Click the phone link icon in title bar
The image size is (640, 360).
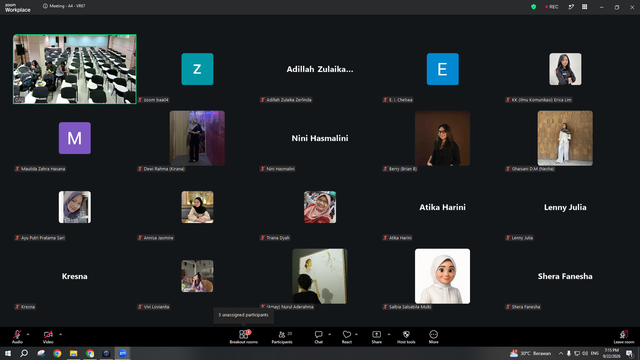click(571, 7)
